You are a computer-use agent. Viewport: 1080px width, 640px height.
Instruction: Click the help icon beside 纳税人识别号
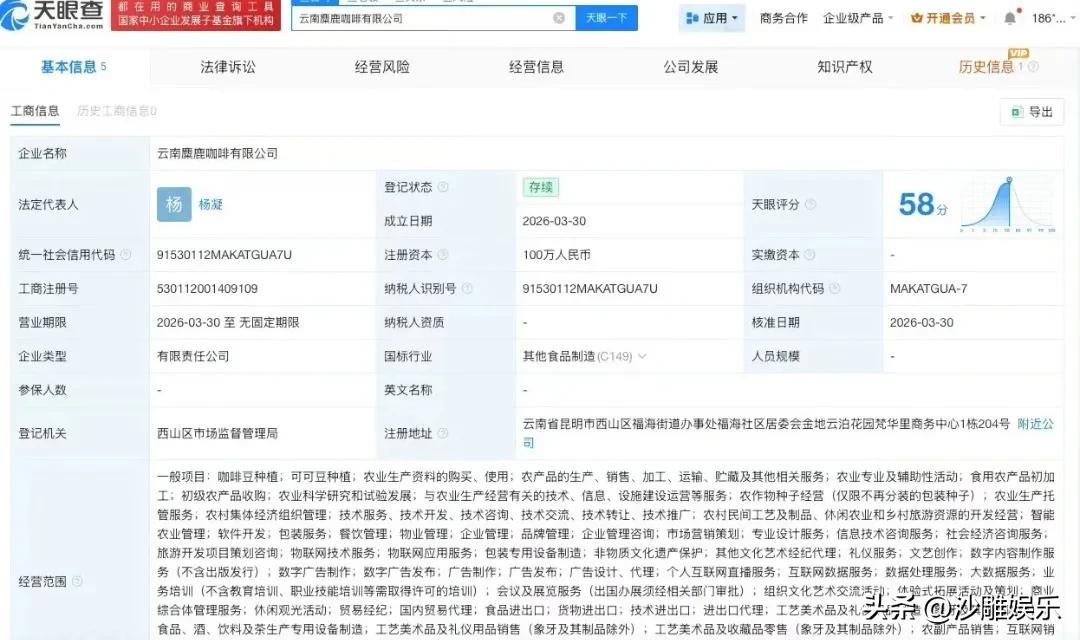coord(467,289)
